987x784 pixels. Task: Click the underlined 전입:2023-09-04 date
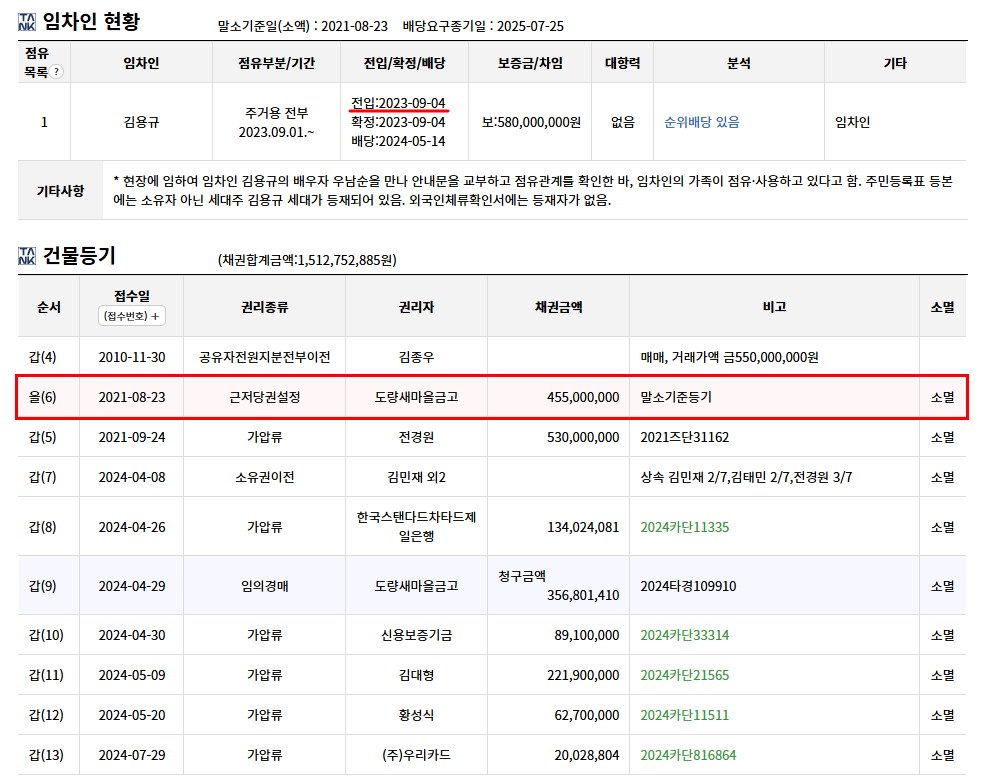coord(398,103)
